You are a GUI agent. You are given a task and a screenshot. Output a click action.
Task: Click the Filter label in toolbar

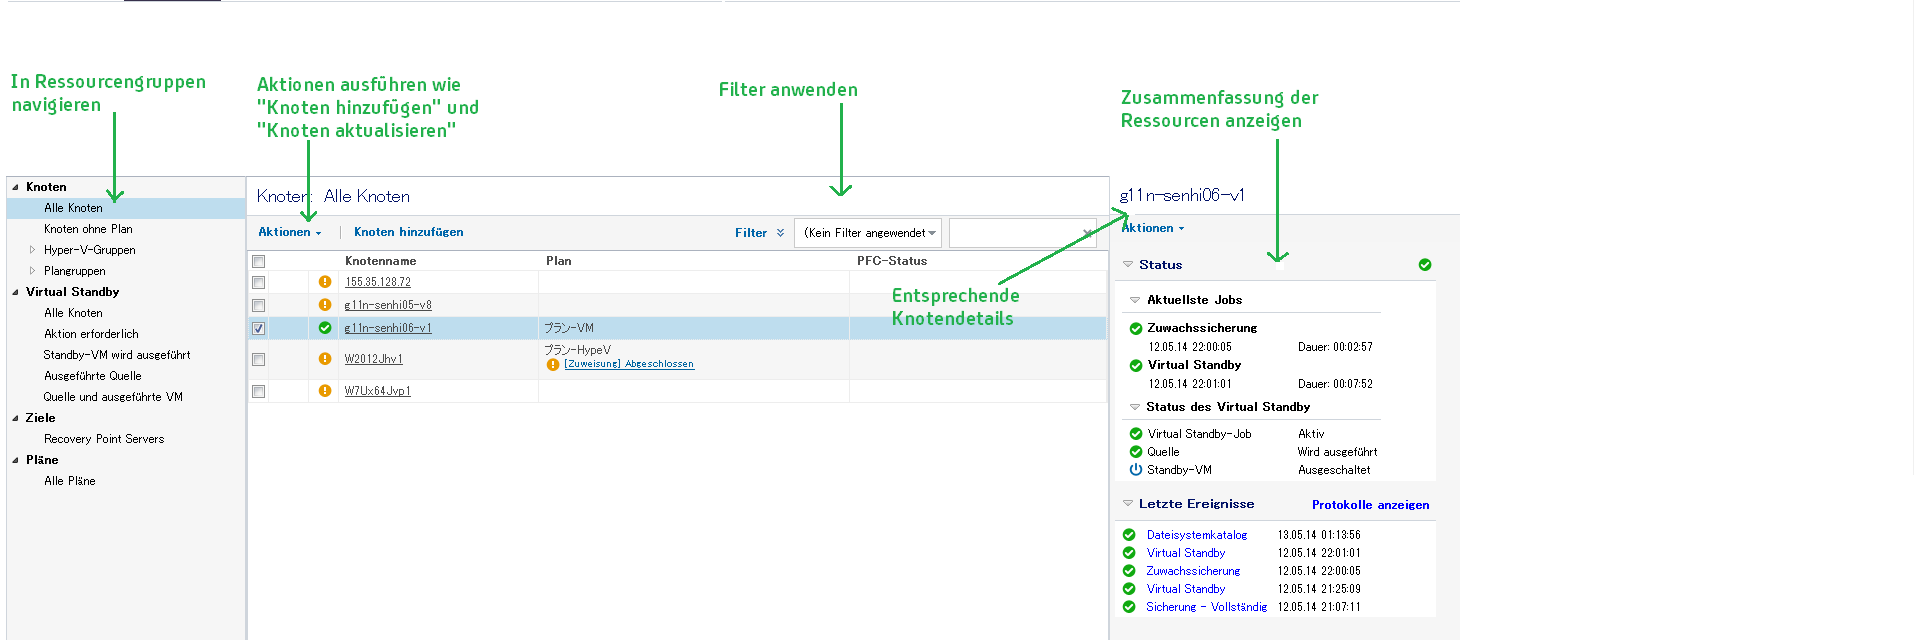(x=751, y=233)
